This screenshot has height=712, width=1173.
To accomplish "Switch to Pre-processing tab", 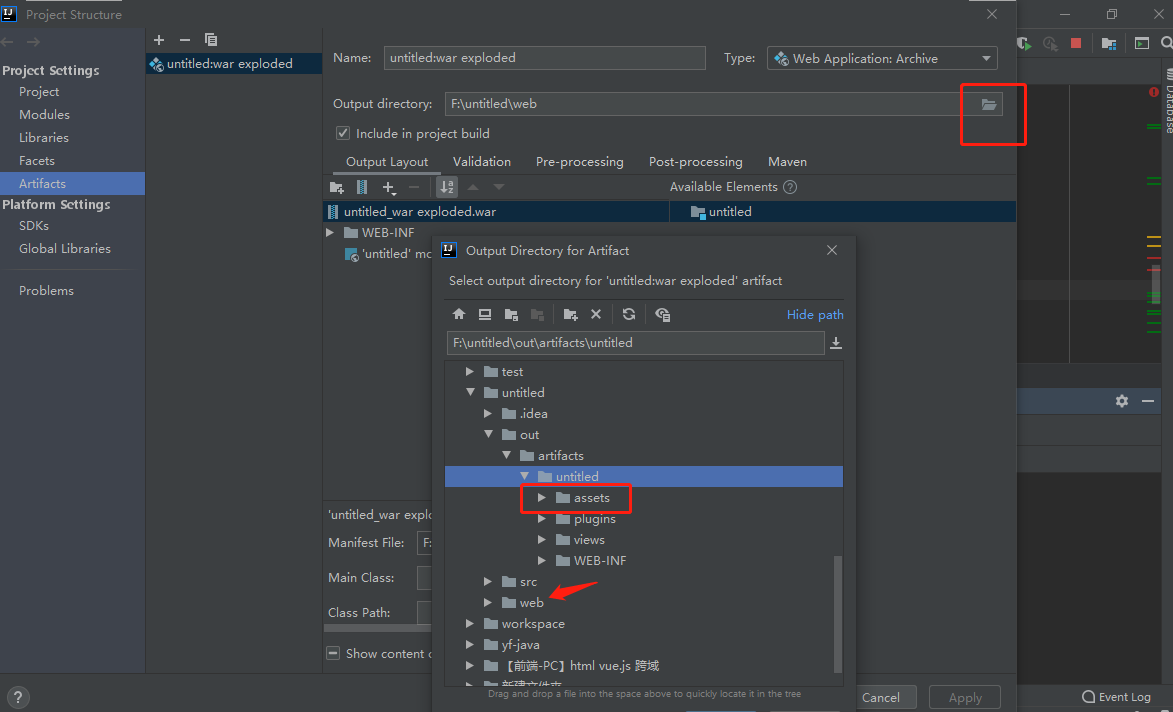I will (x=580, y=162).
